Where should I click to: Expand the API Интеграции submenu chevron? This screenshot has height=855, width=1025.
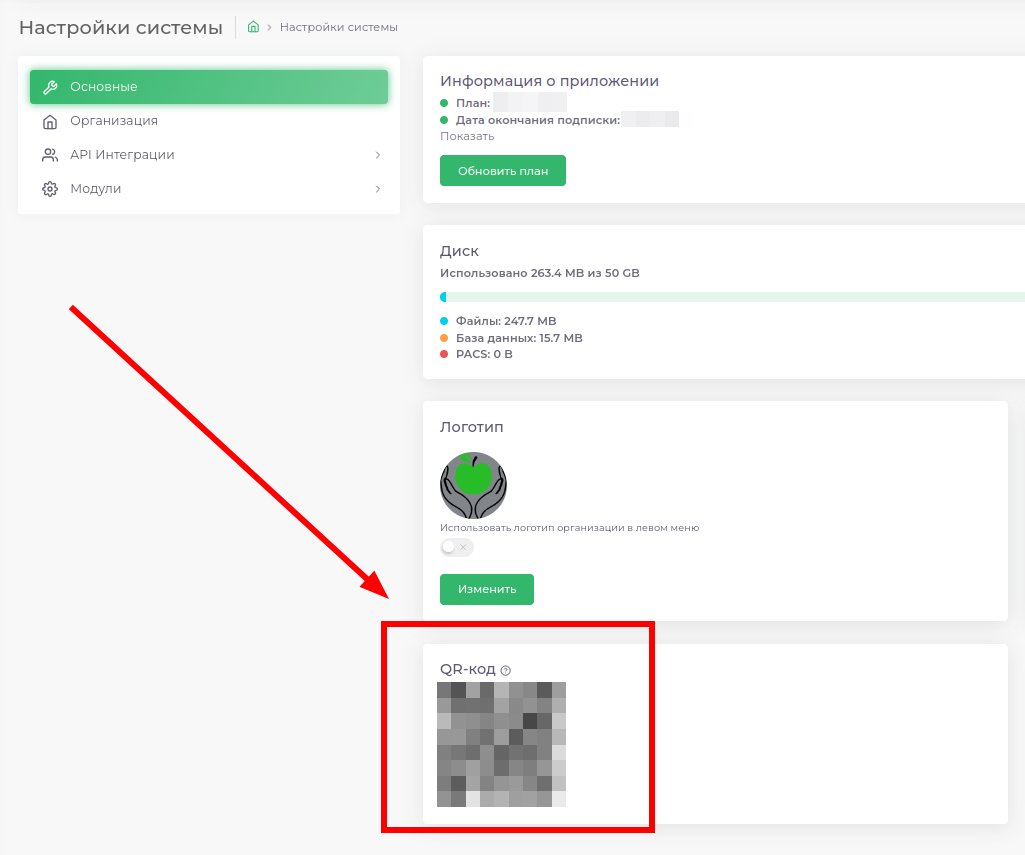click(377, 155)
